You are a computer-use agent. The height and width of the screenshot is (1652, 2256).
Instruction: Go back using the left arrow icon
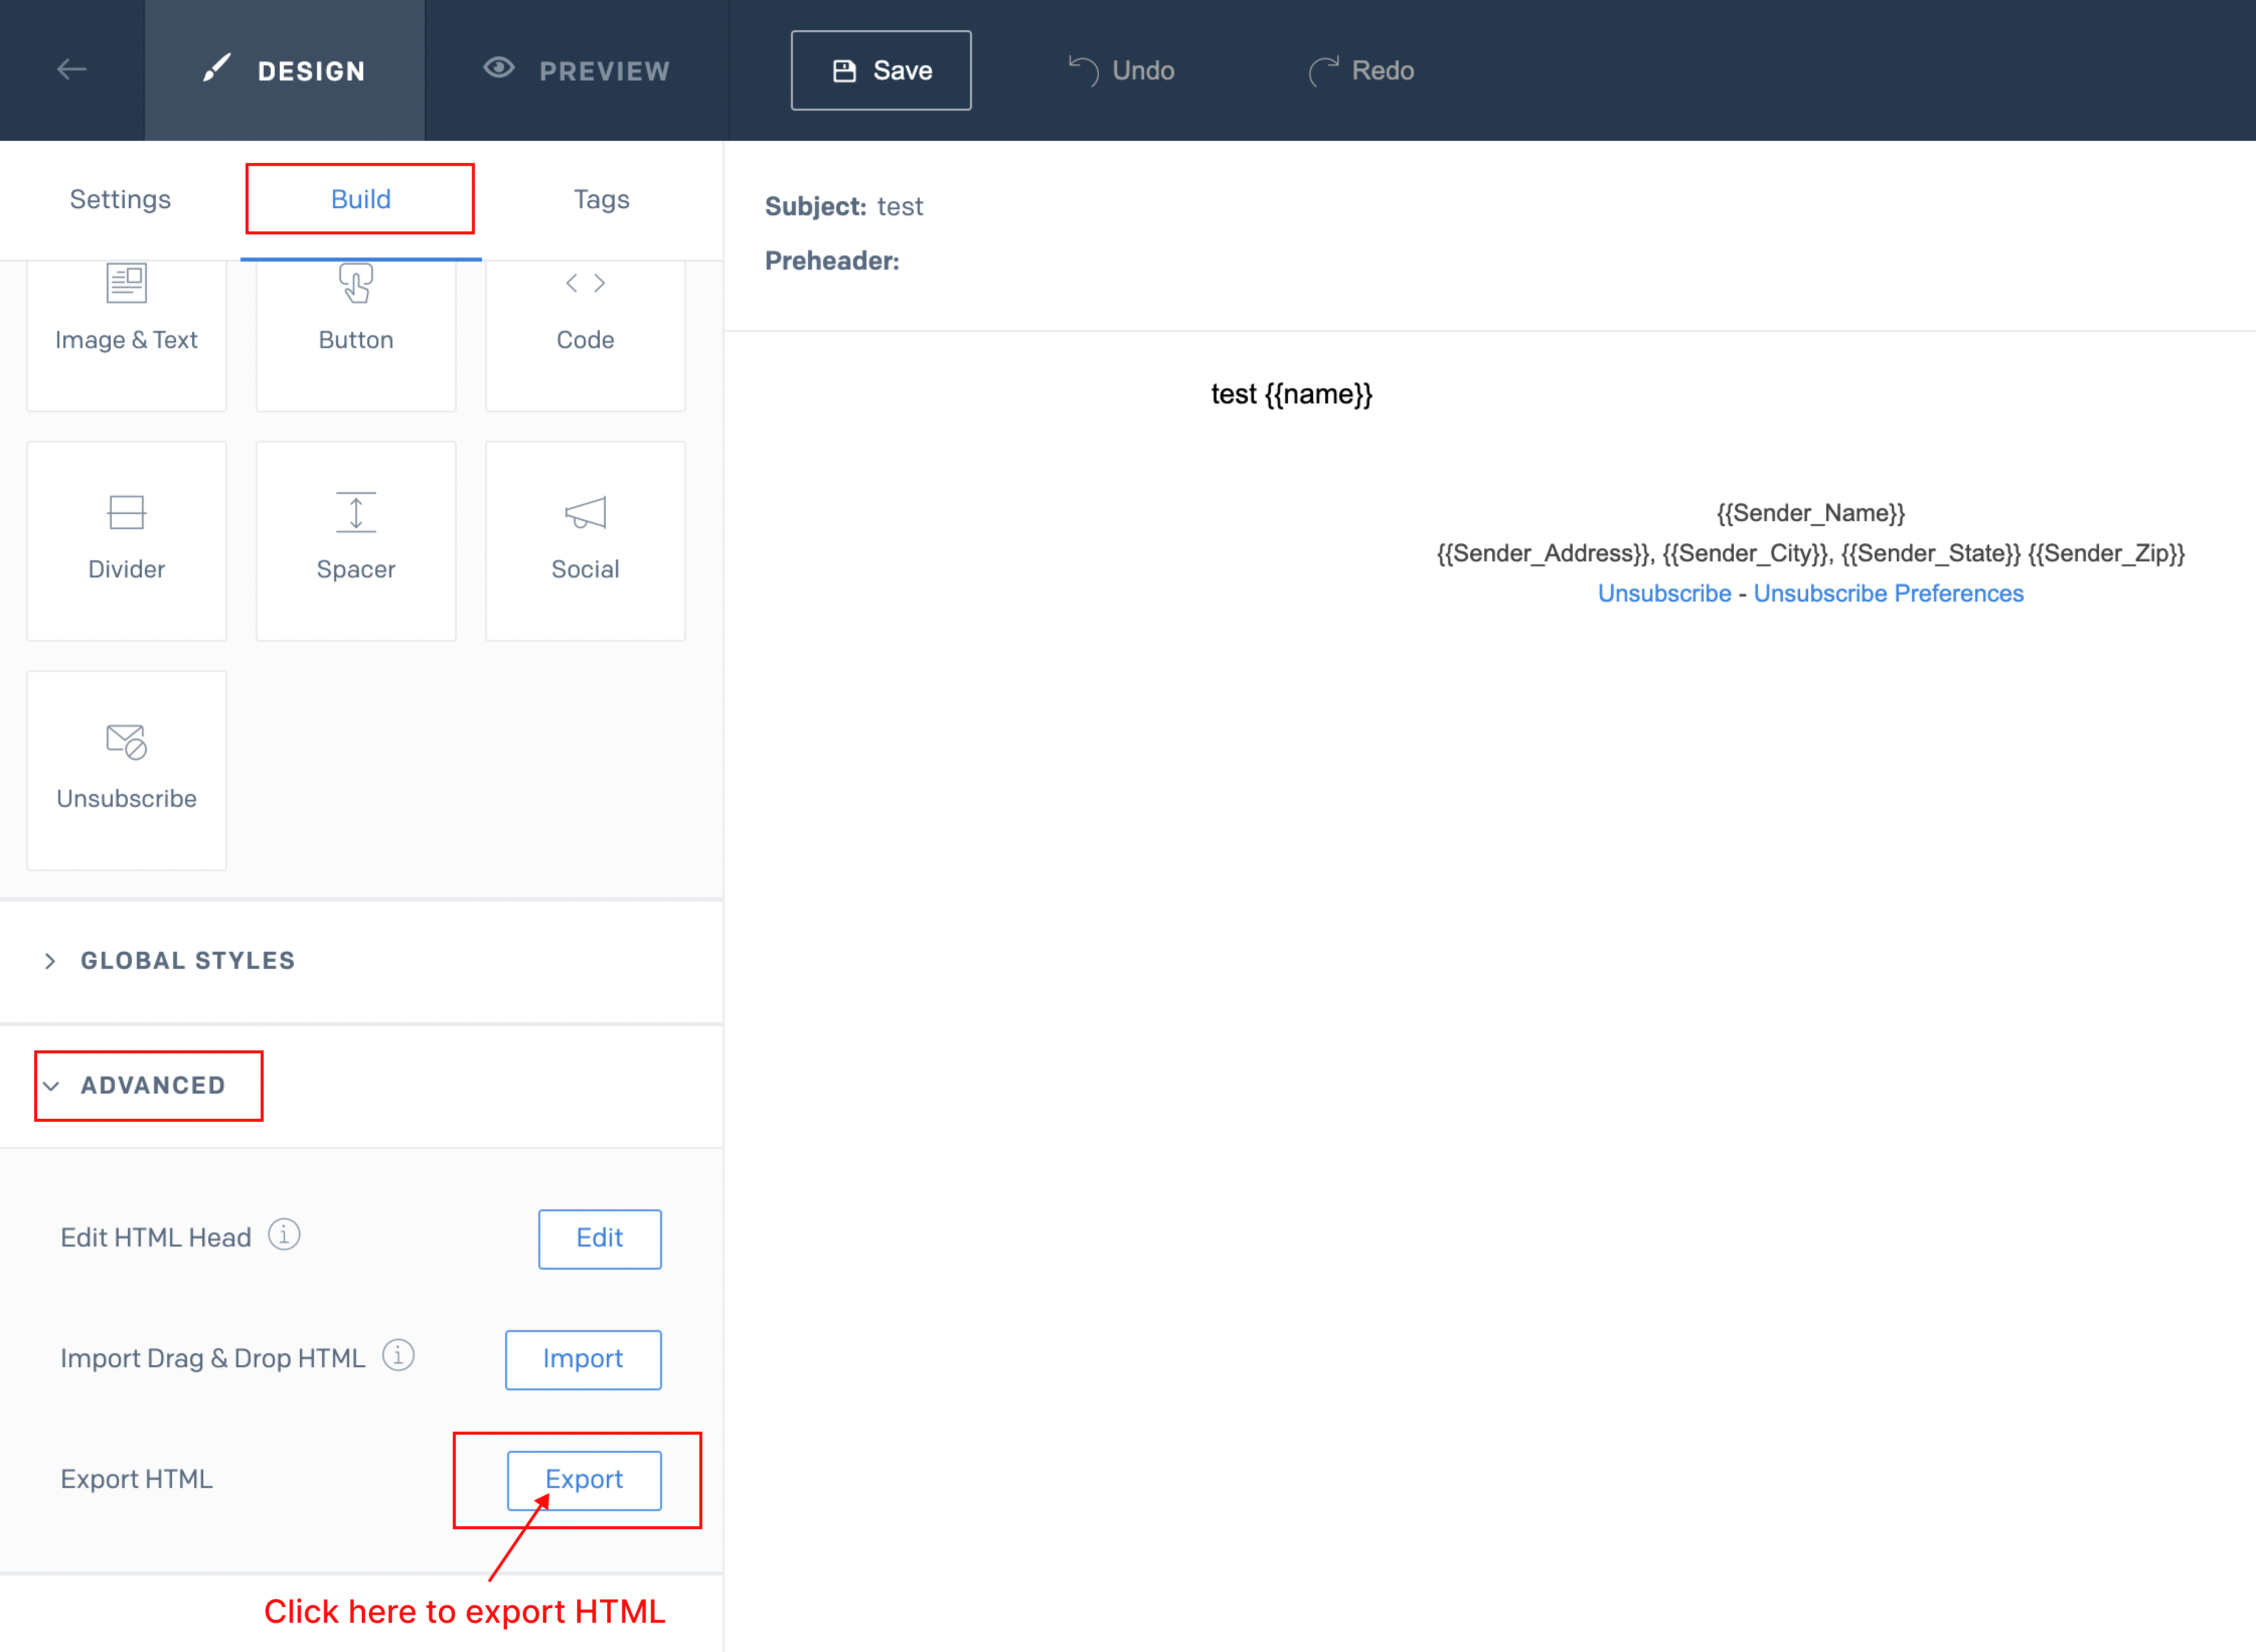point(71,69)
